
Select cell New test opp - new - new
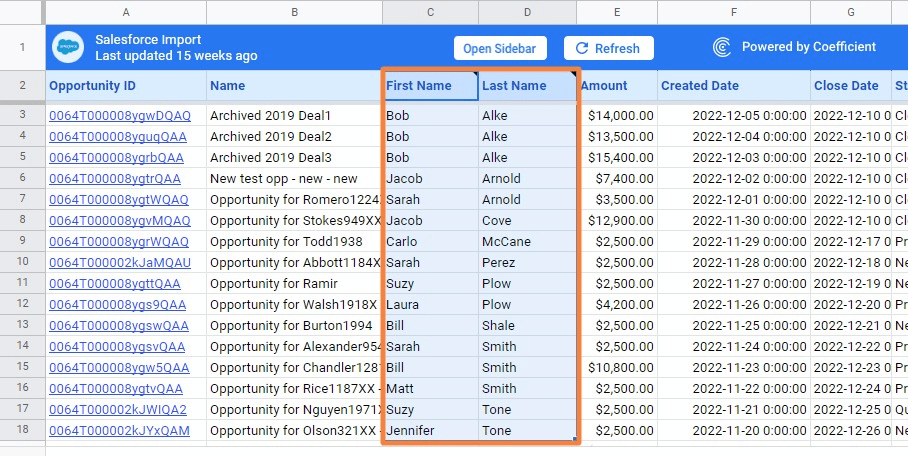click(294, 178)
